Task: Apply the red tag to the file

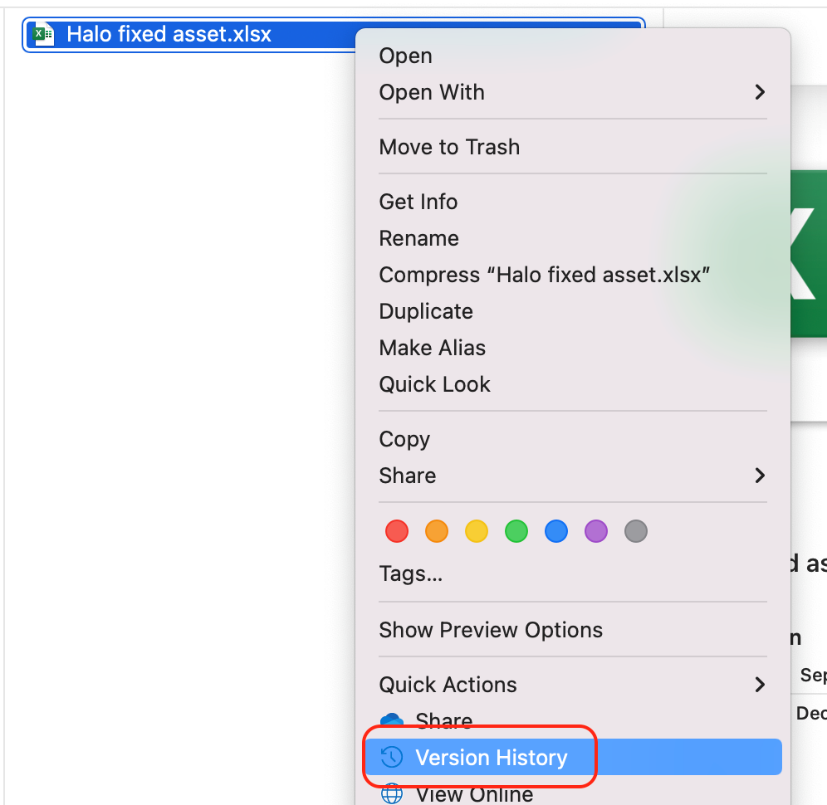Action: pyautogui.click(x=396, y=531)
